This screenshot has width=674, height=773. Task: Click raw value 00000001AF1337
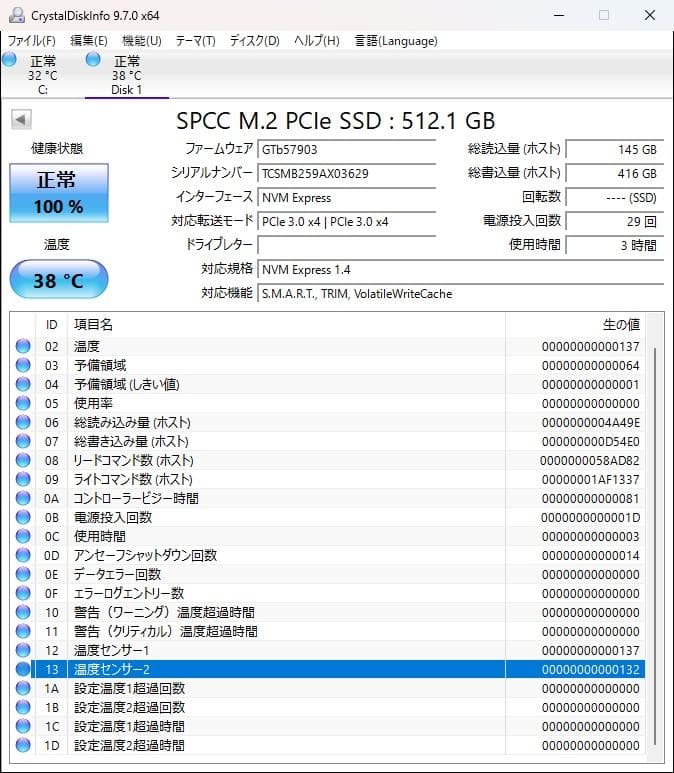(590, 480)
